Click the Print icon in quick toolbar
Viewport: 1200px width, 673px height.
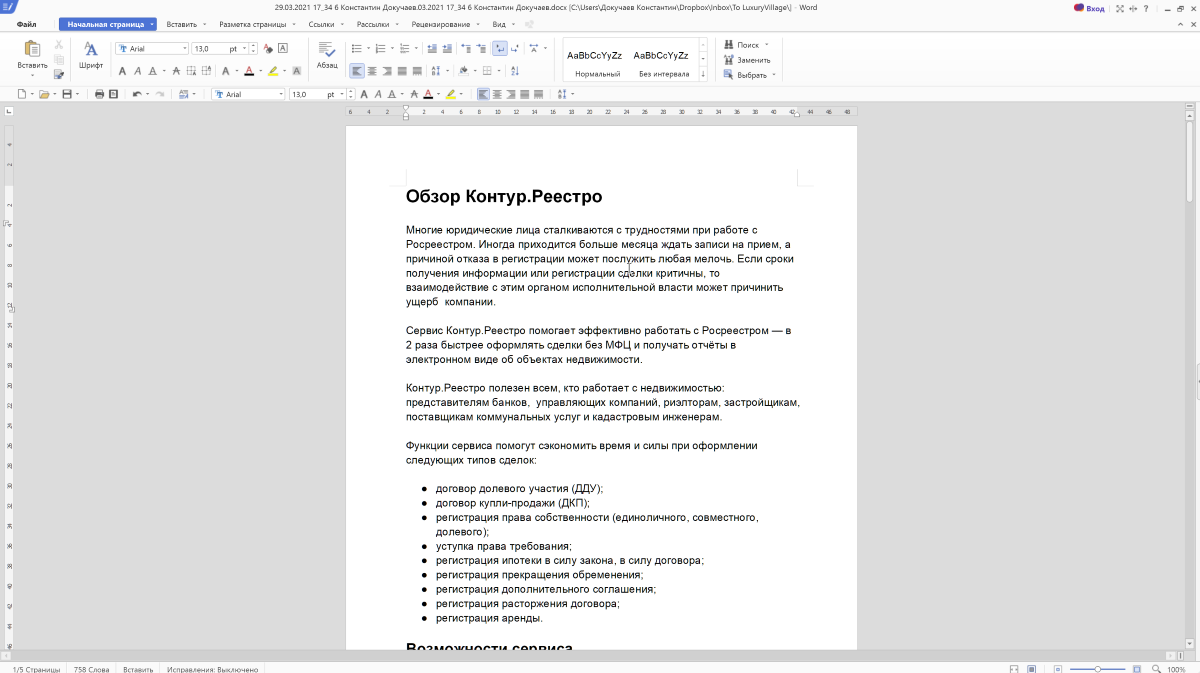[99, 94]
